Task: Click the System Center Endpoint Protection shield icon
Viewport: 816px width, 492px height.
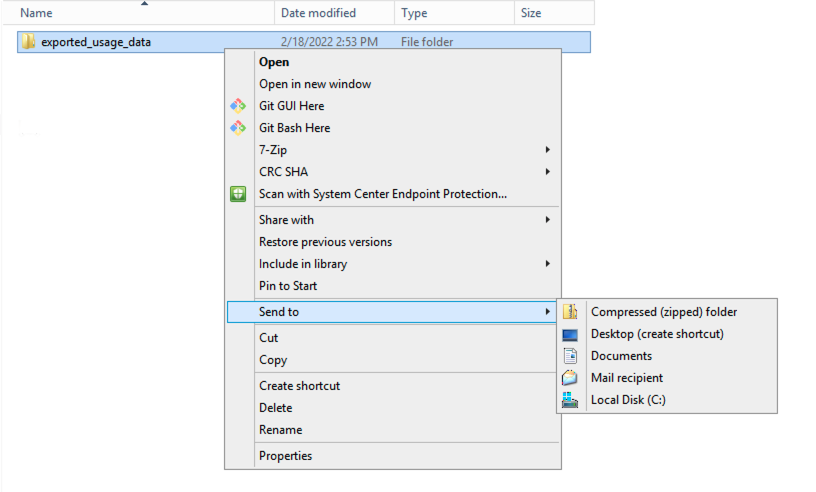Action: tap(237, 194)
